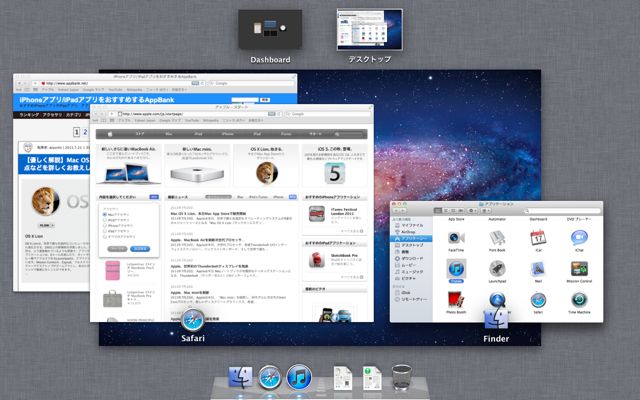640x400 pixels.
Task: Go back in the Finder window
Action: tap(396, 211)
